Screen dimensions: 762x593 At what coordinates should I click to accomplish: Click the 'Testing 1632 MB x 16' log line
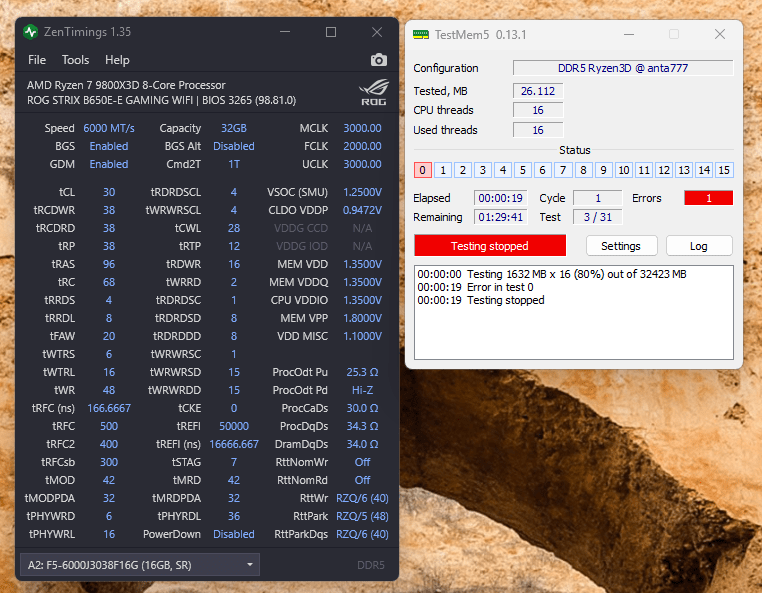(552, 274)
